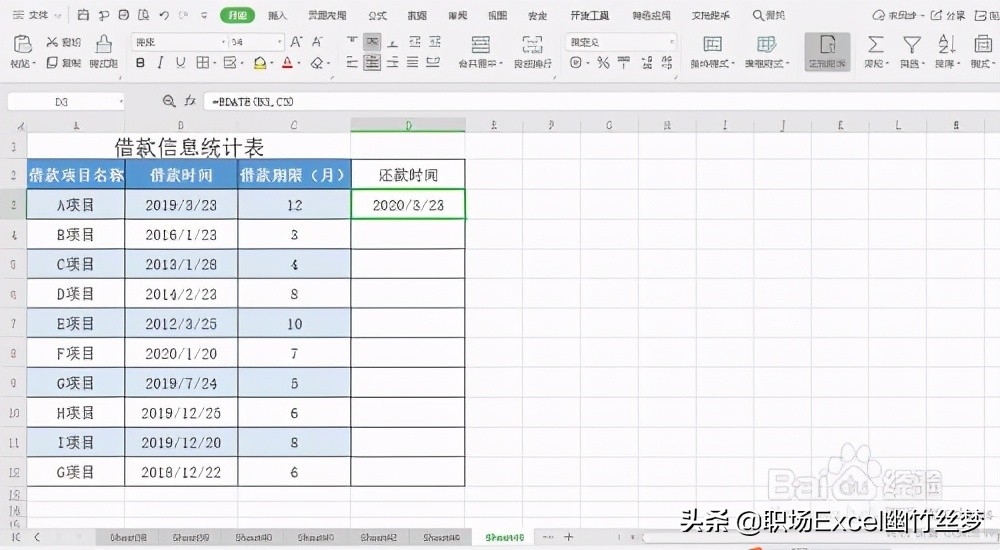Switch to the Data ribbon tab

[x=417, y=15]
